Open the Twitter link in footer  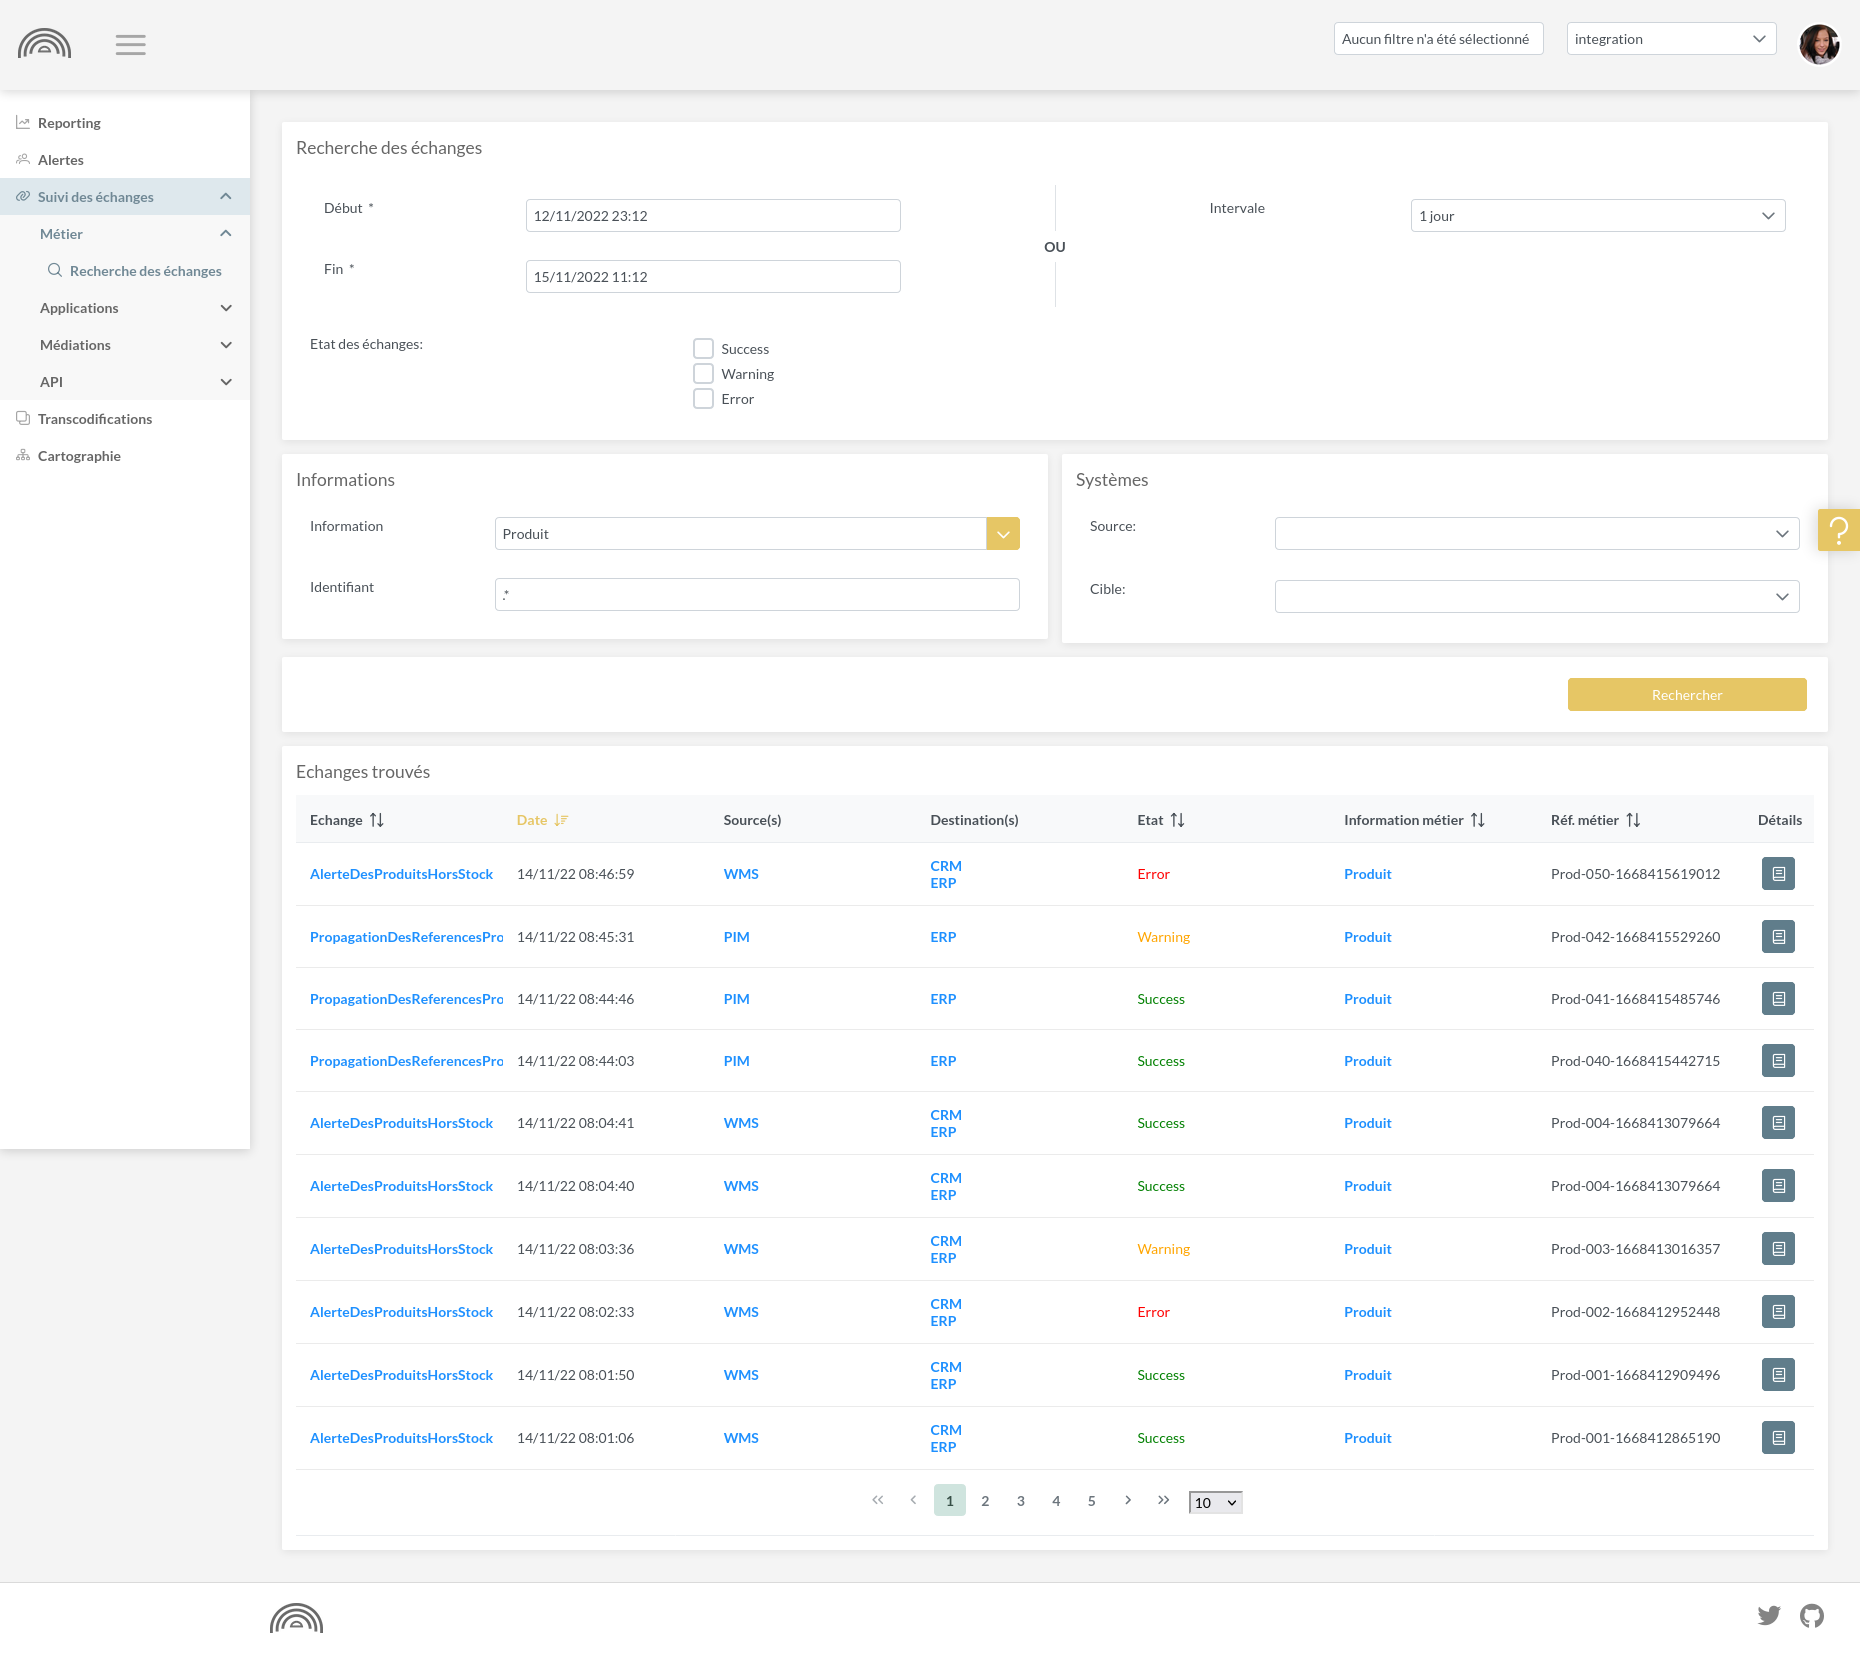point(1768,1616)
